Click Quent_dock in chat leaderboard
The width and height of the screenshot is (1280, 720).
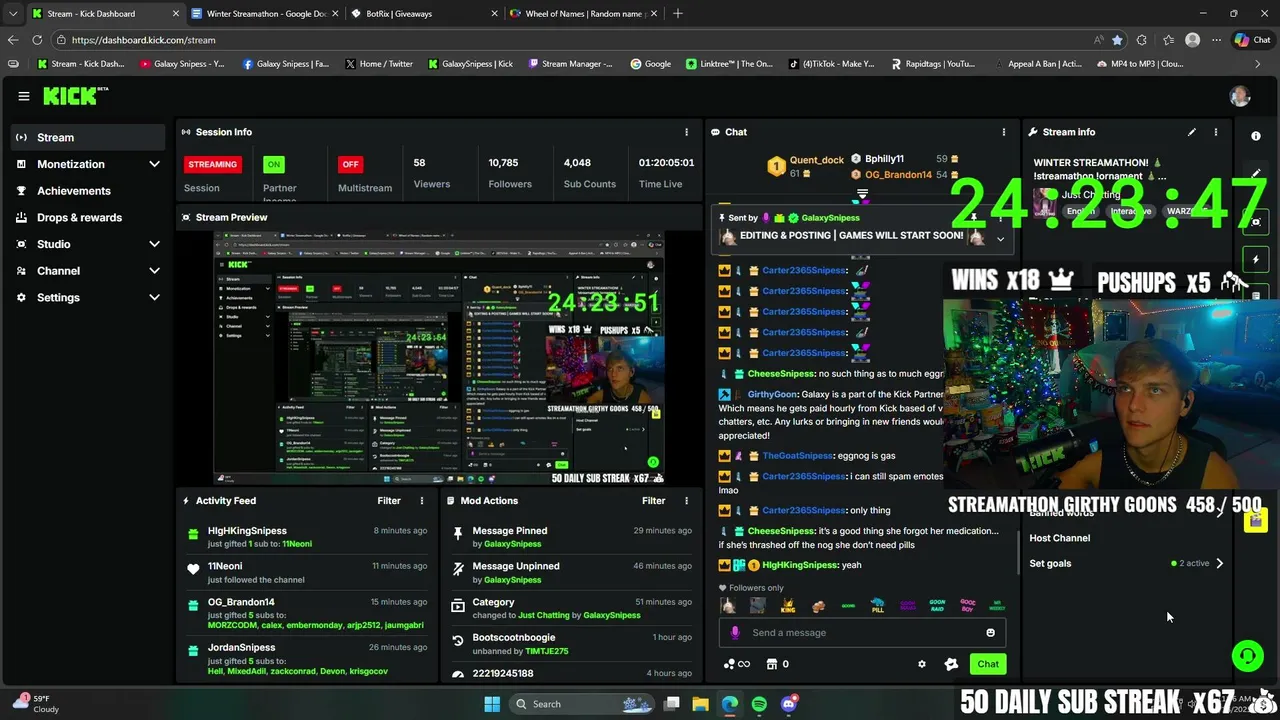817,160
